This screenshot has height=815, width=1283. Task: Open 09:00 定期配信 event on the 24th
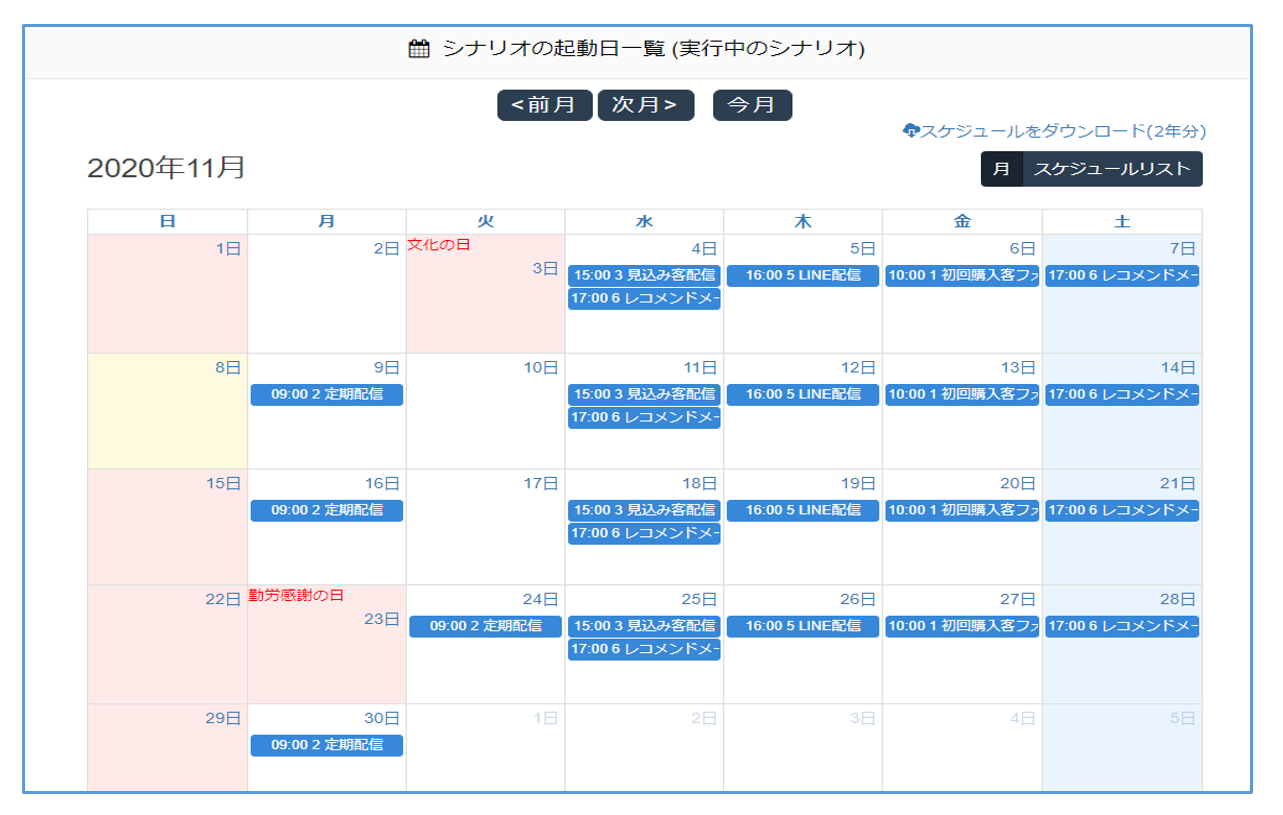[x=486, y=627]
